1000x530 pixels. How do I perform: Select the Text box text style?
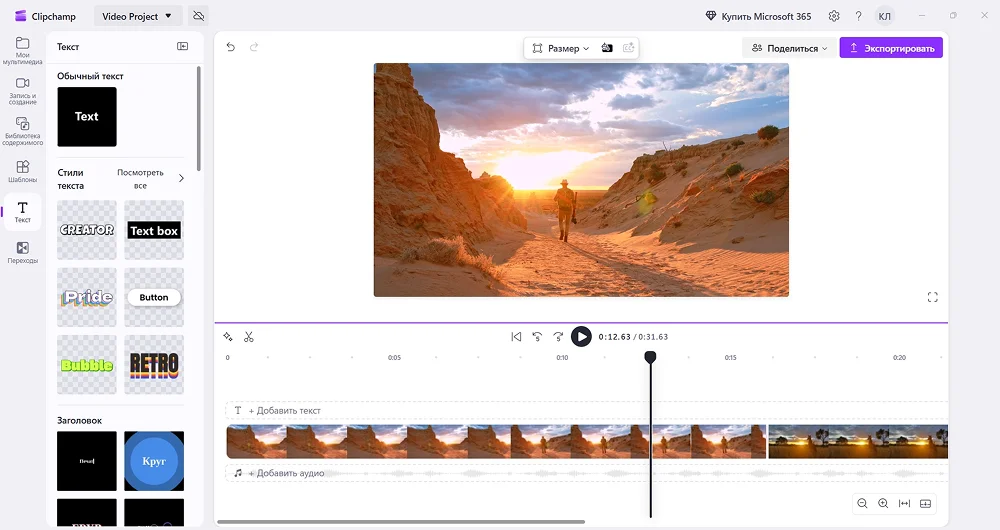(x=154, y=230)
